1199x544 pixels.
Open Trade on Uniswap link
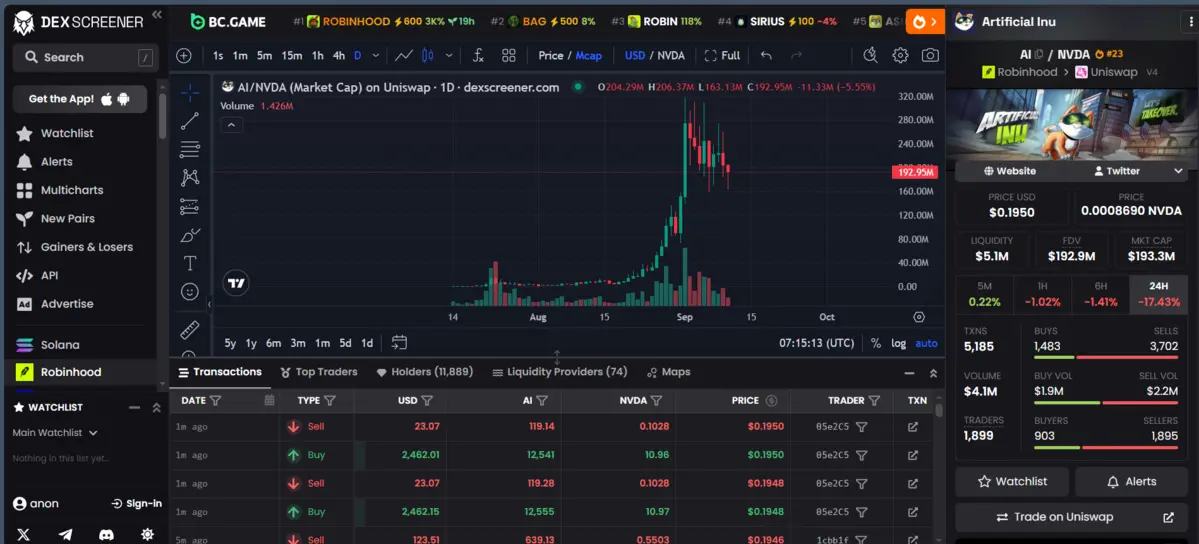click(x=1069, y=517)
